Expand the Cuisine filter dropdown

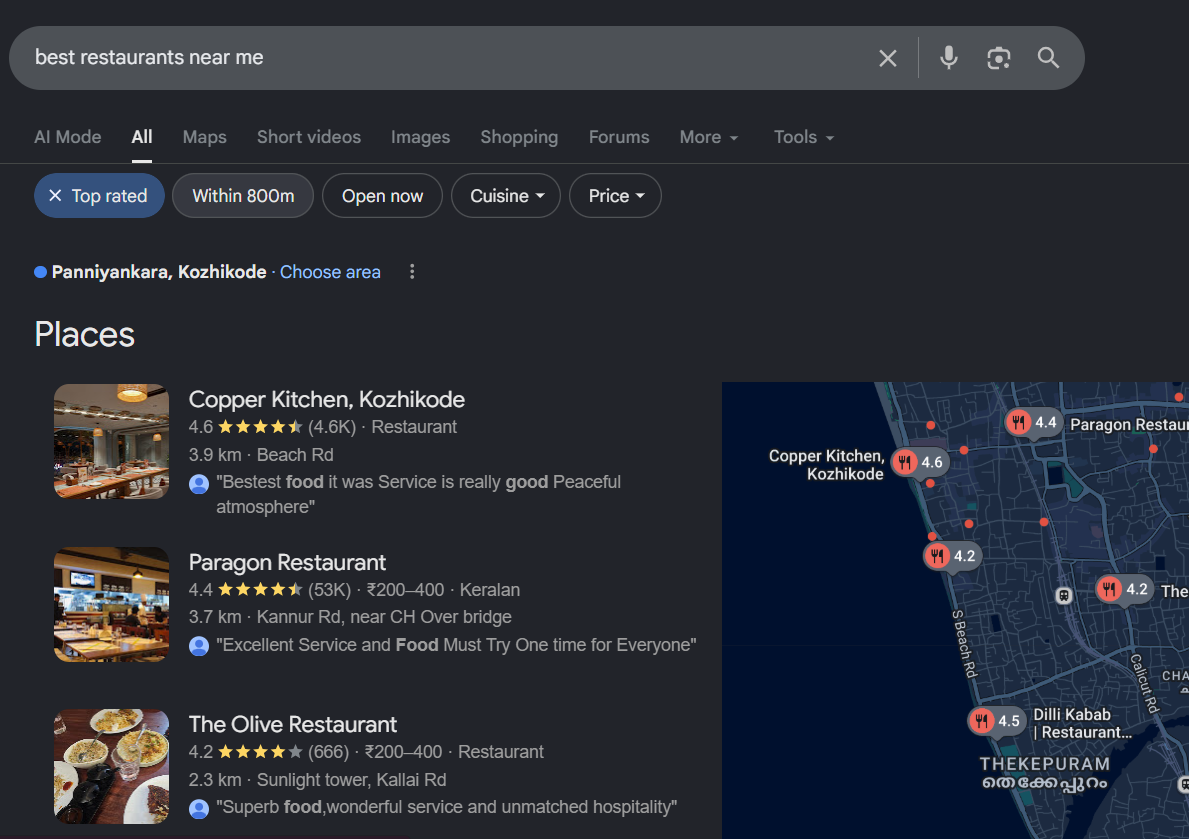click(x=506, y=196)
